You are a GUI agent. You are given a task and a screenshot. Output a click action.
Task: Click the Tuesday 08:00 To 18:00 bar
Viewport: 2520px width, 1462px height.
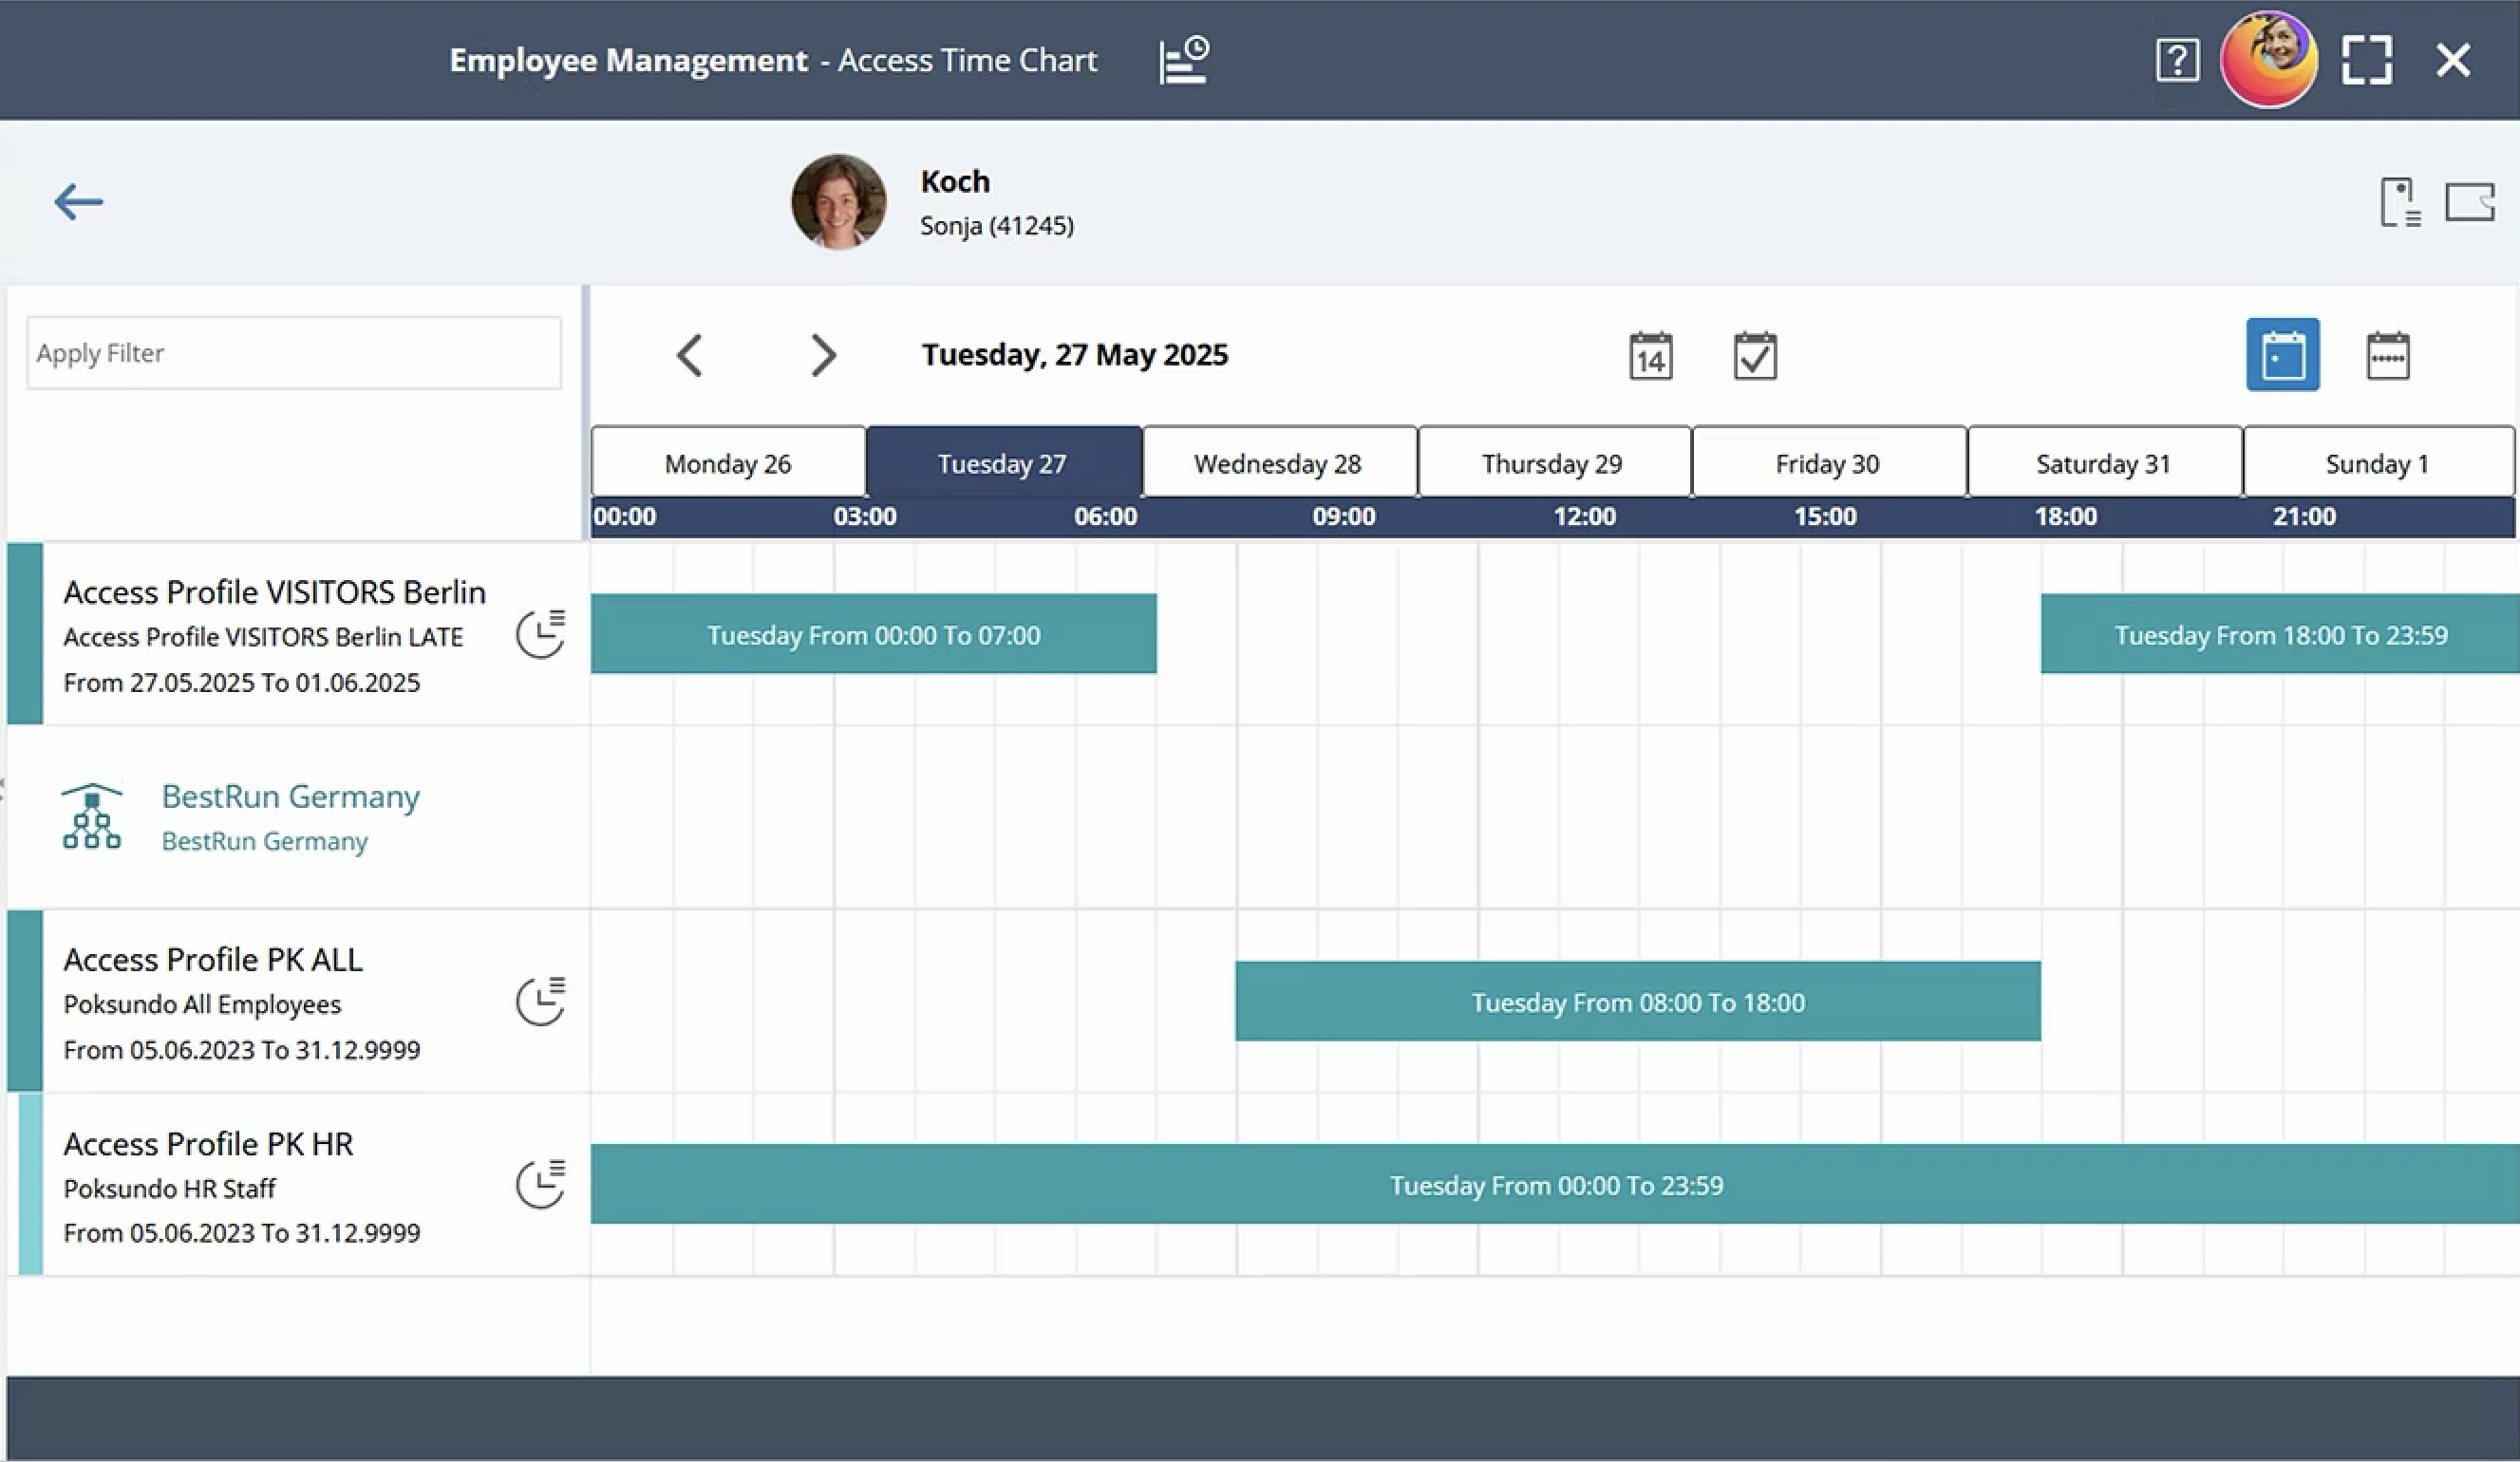pos(1638,1001)
